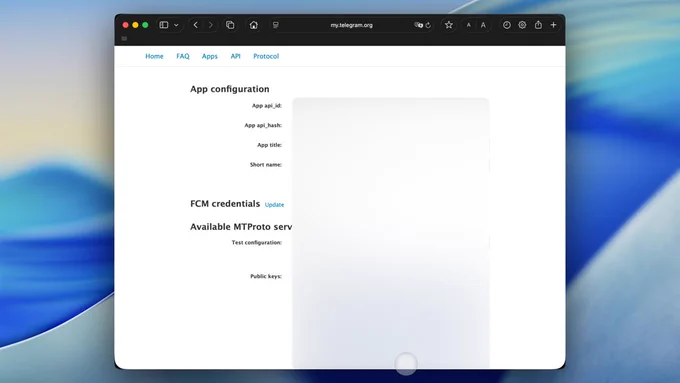680x383 pixels.
Task: Open a new tab with plus
Action: [553, 25]
